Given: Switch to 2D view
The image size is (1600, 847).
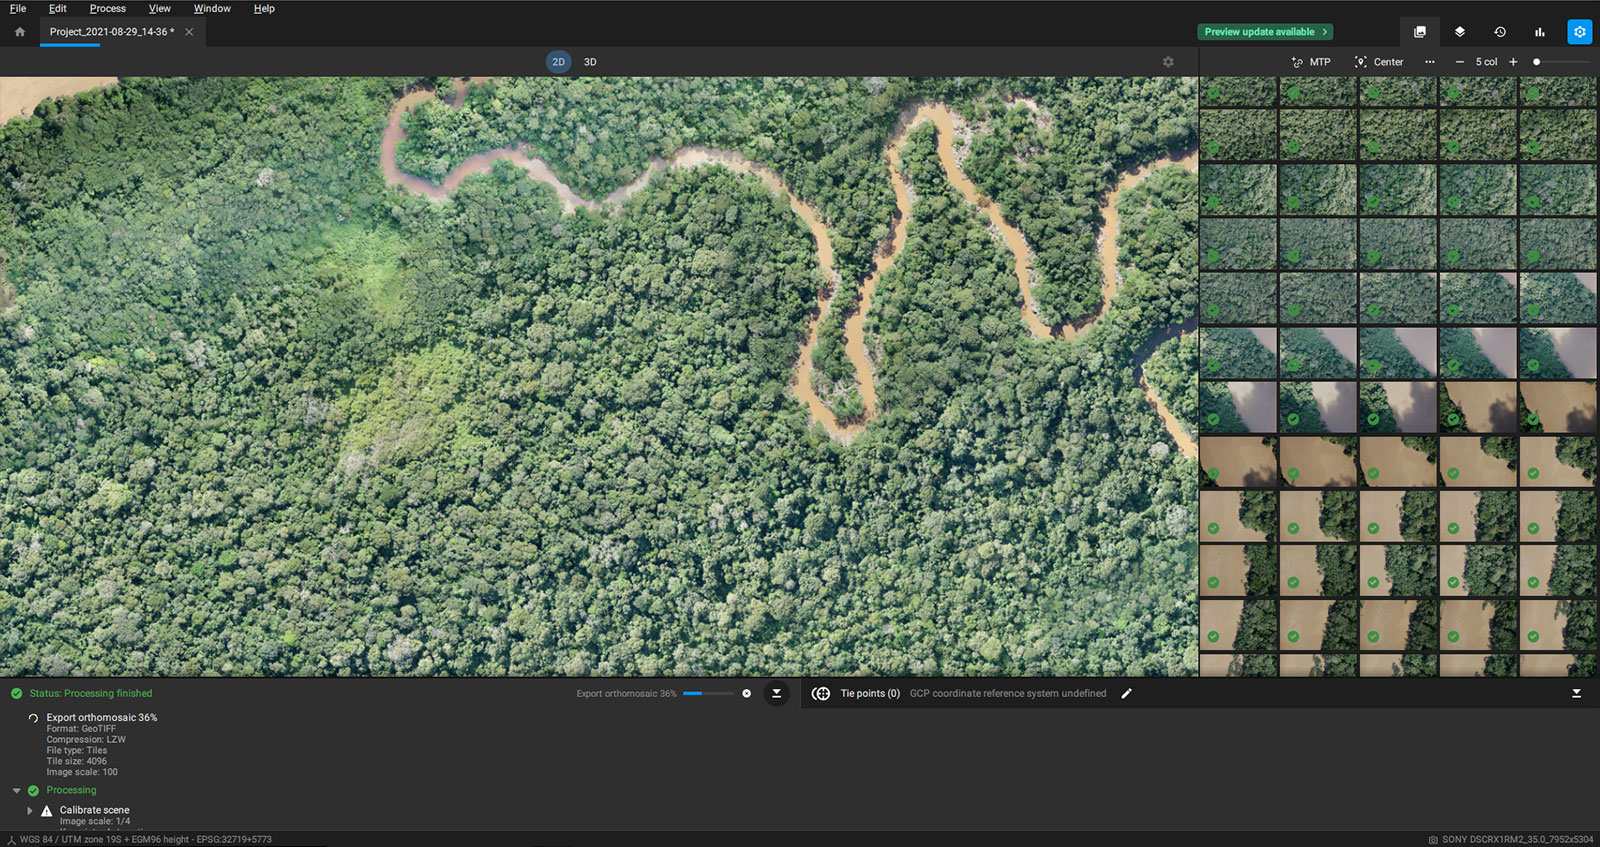Looking at the screenshot, I should coord(558,62).
